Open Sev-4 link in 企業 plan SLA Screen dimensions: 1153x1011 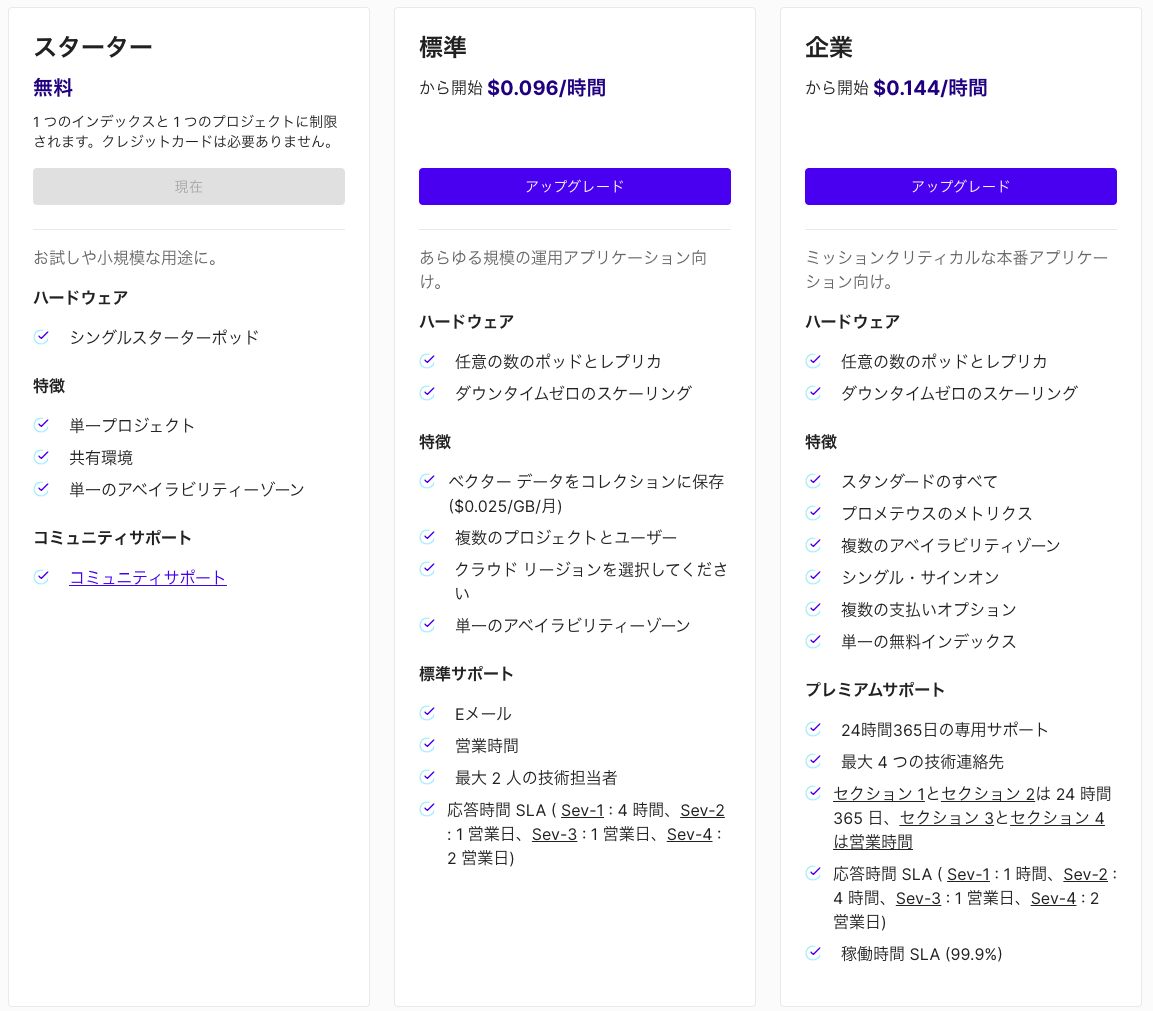tap(1053, 899)
